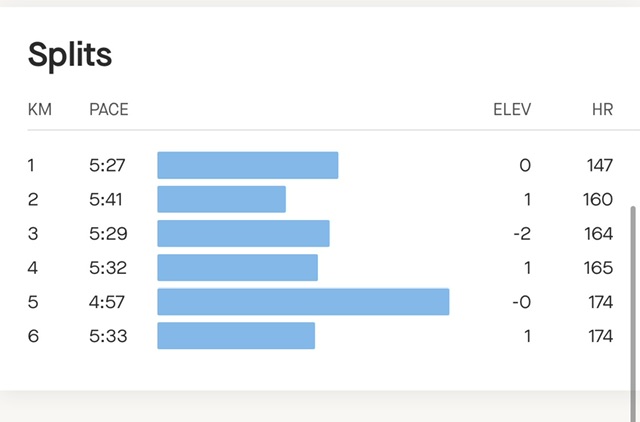640x422 pixels.
Task: Click the 5:33 pace value
Action: [x=107, y=336]
